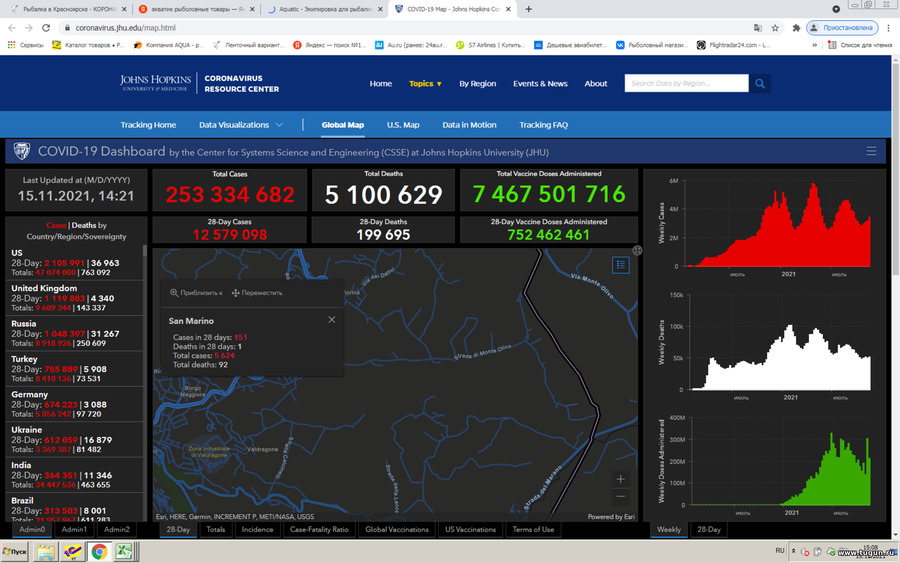
Task: Select the Admin2 level tab
Action: [117, 529]
